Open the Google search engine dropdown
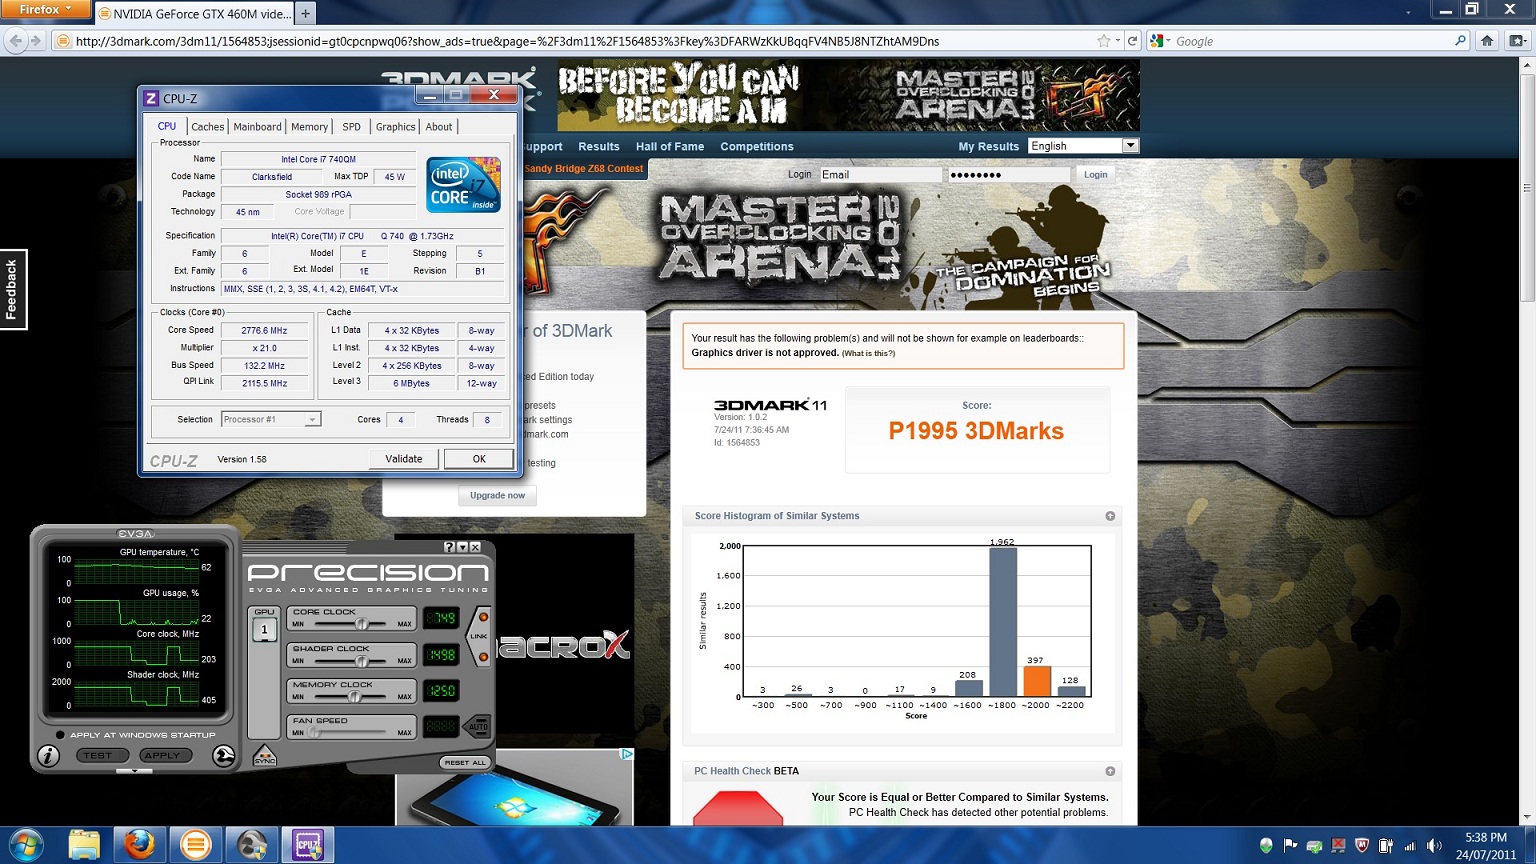The width and height of the screenshot is (1536, 864). [x=1160, y=41]
